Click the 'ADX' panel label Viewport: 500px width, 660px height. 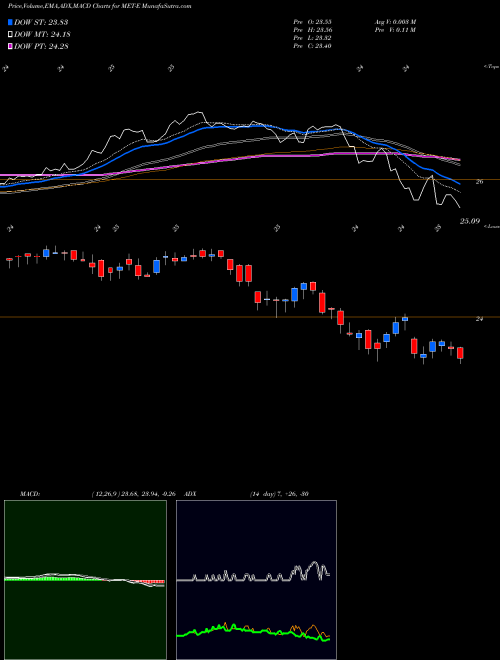coord(190,494)
